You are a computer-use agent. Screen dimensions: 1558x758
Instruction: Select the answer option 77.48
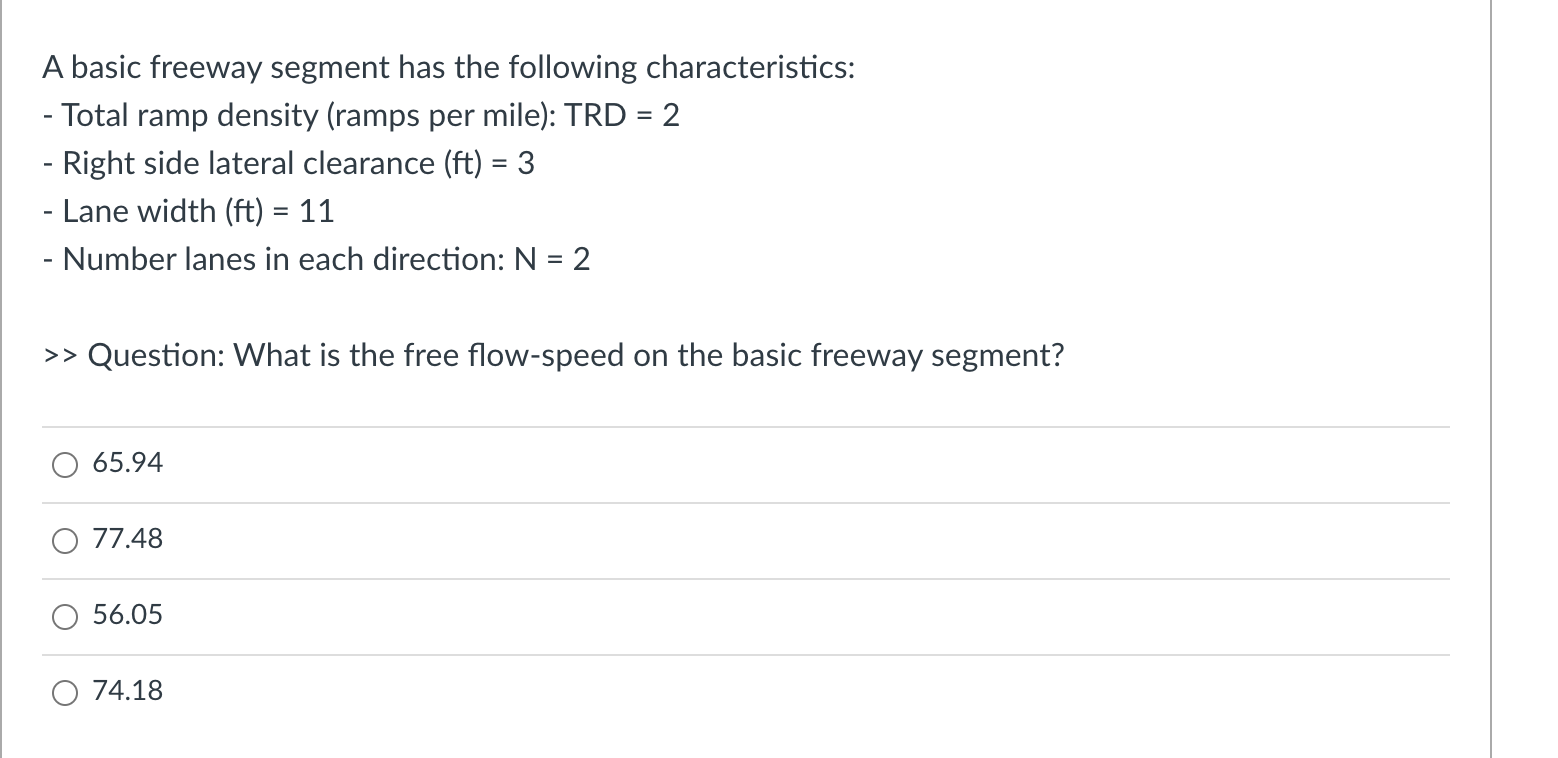pos(126,539)
